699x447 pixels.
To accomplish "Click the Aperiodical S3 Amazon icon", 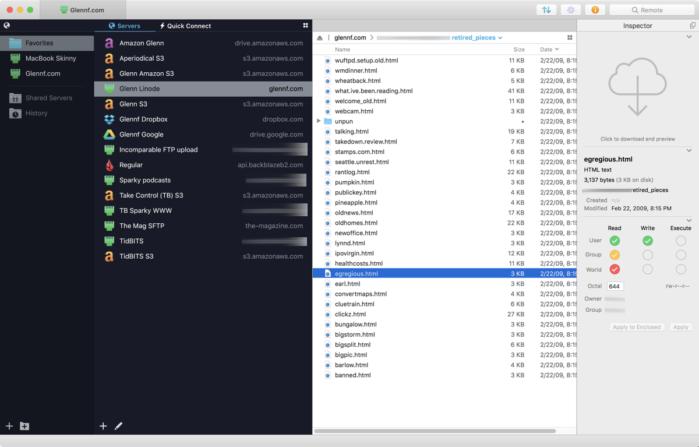I will click(109, 58).
